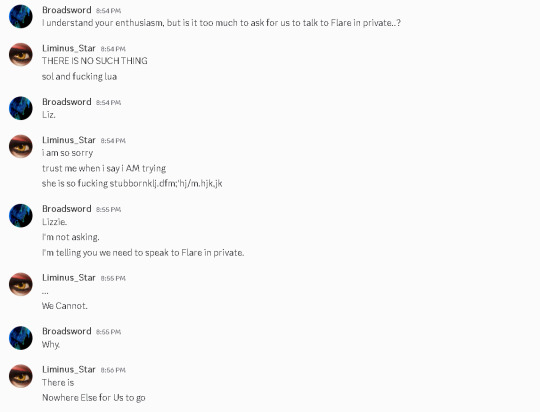Click Liminus_Star's avatar beside "i am so sorry"
The width and height of the screenshot is (540, 412).
coord(21,146)
